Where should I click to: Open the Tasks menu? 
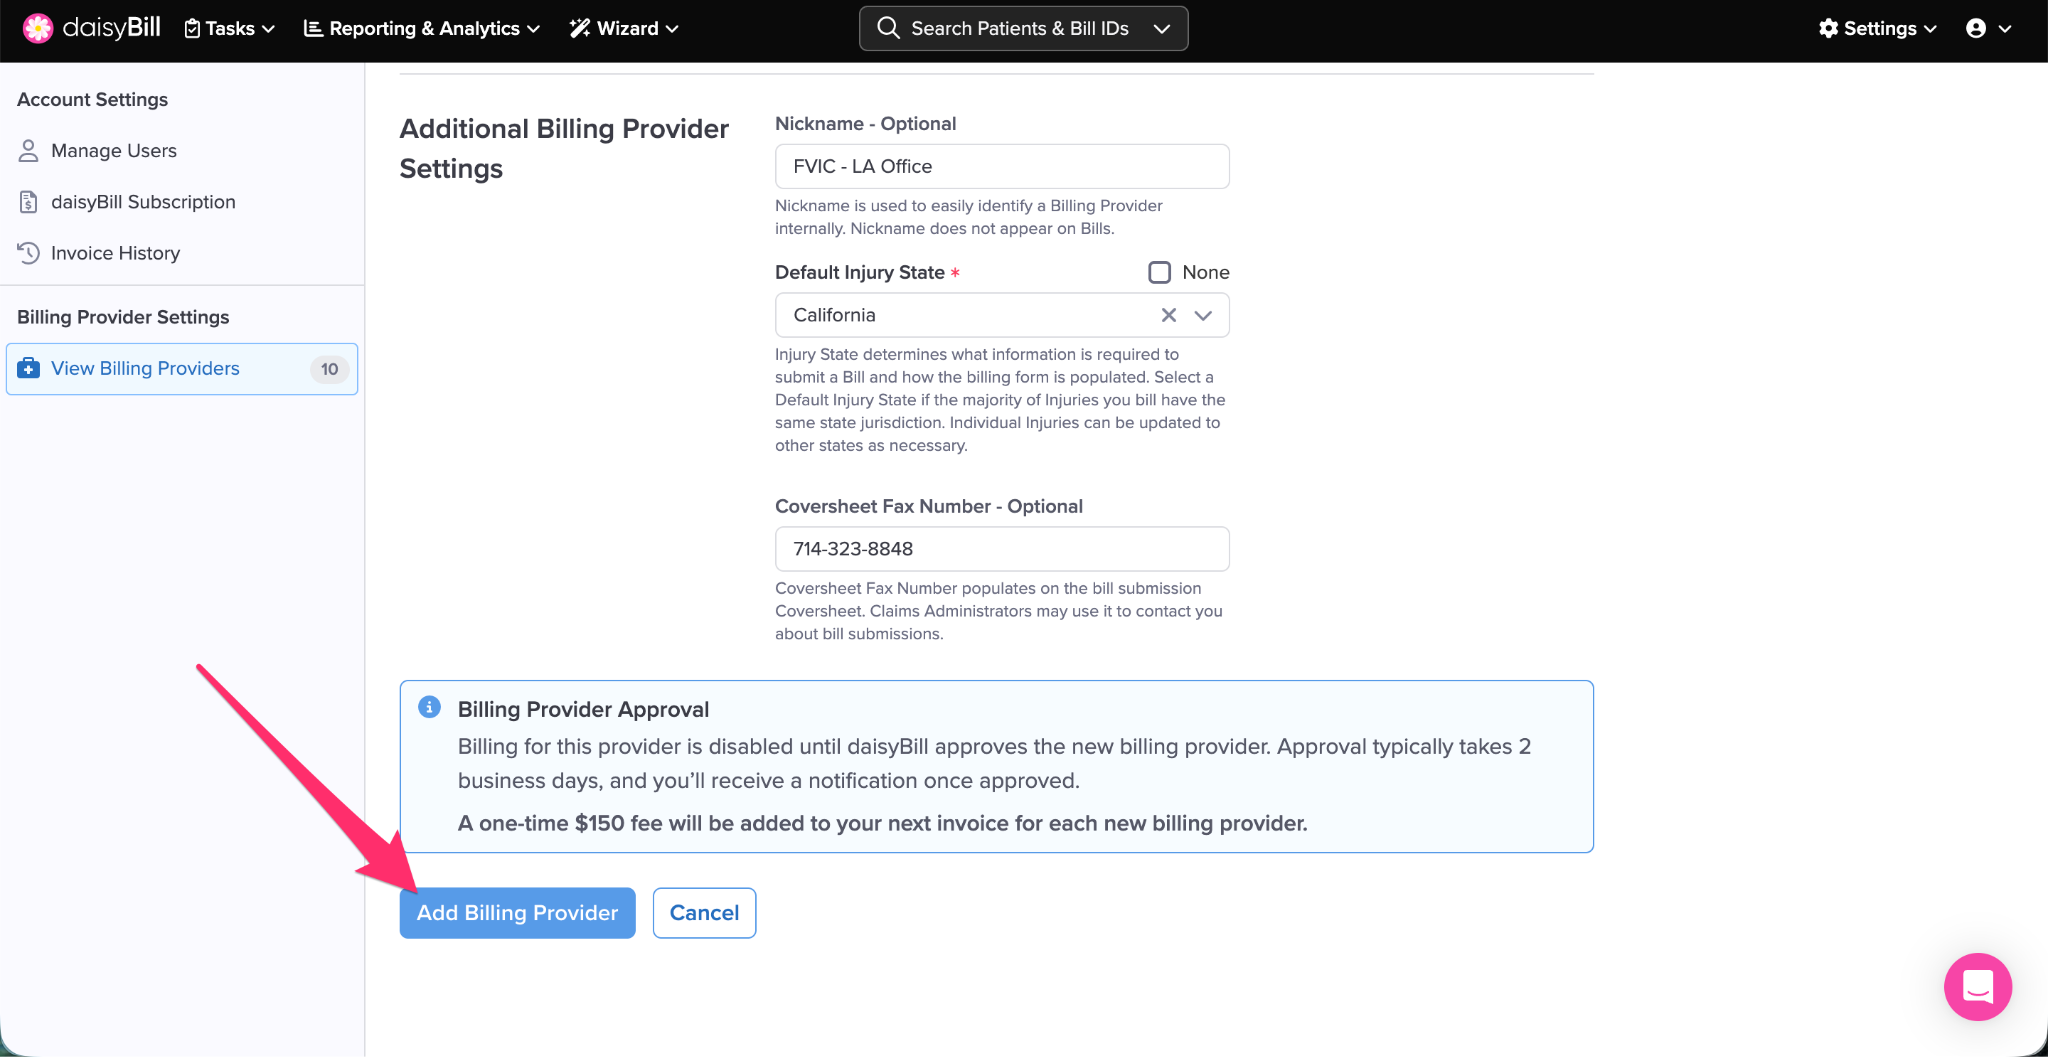(x=229, y=28)
